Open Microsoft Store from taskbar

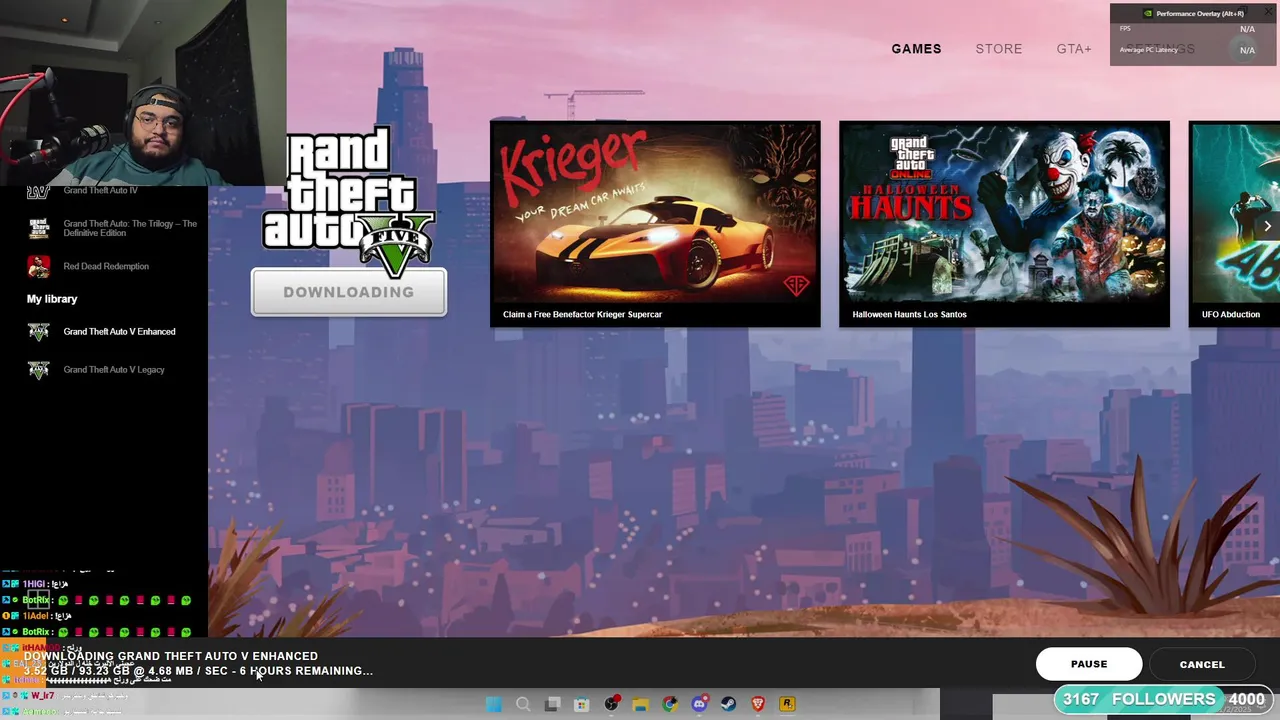click(x=581, y=704)
